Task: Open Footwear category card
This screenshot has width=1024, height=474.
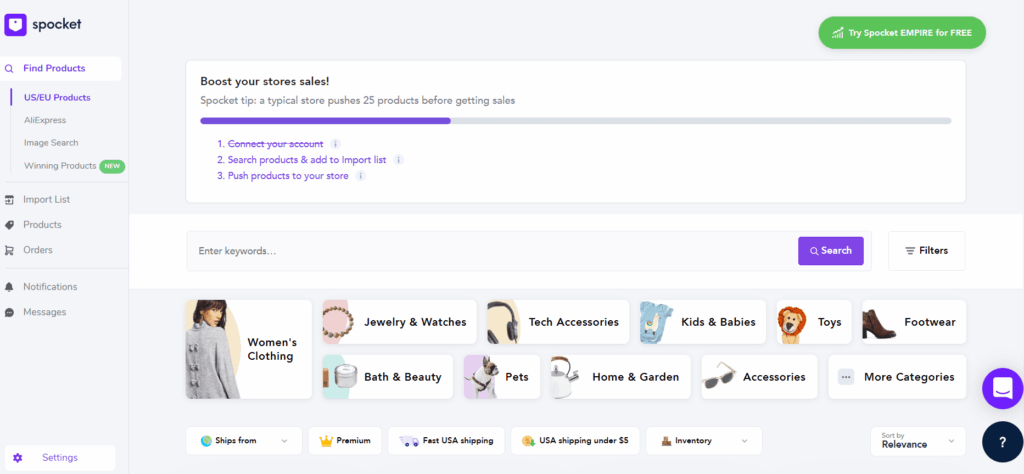Action: coord(914,322)
